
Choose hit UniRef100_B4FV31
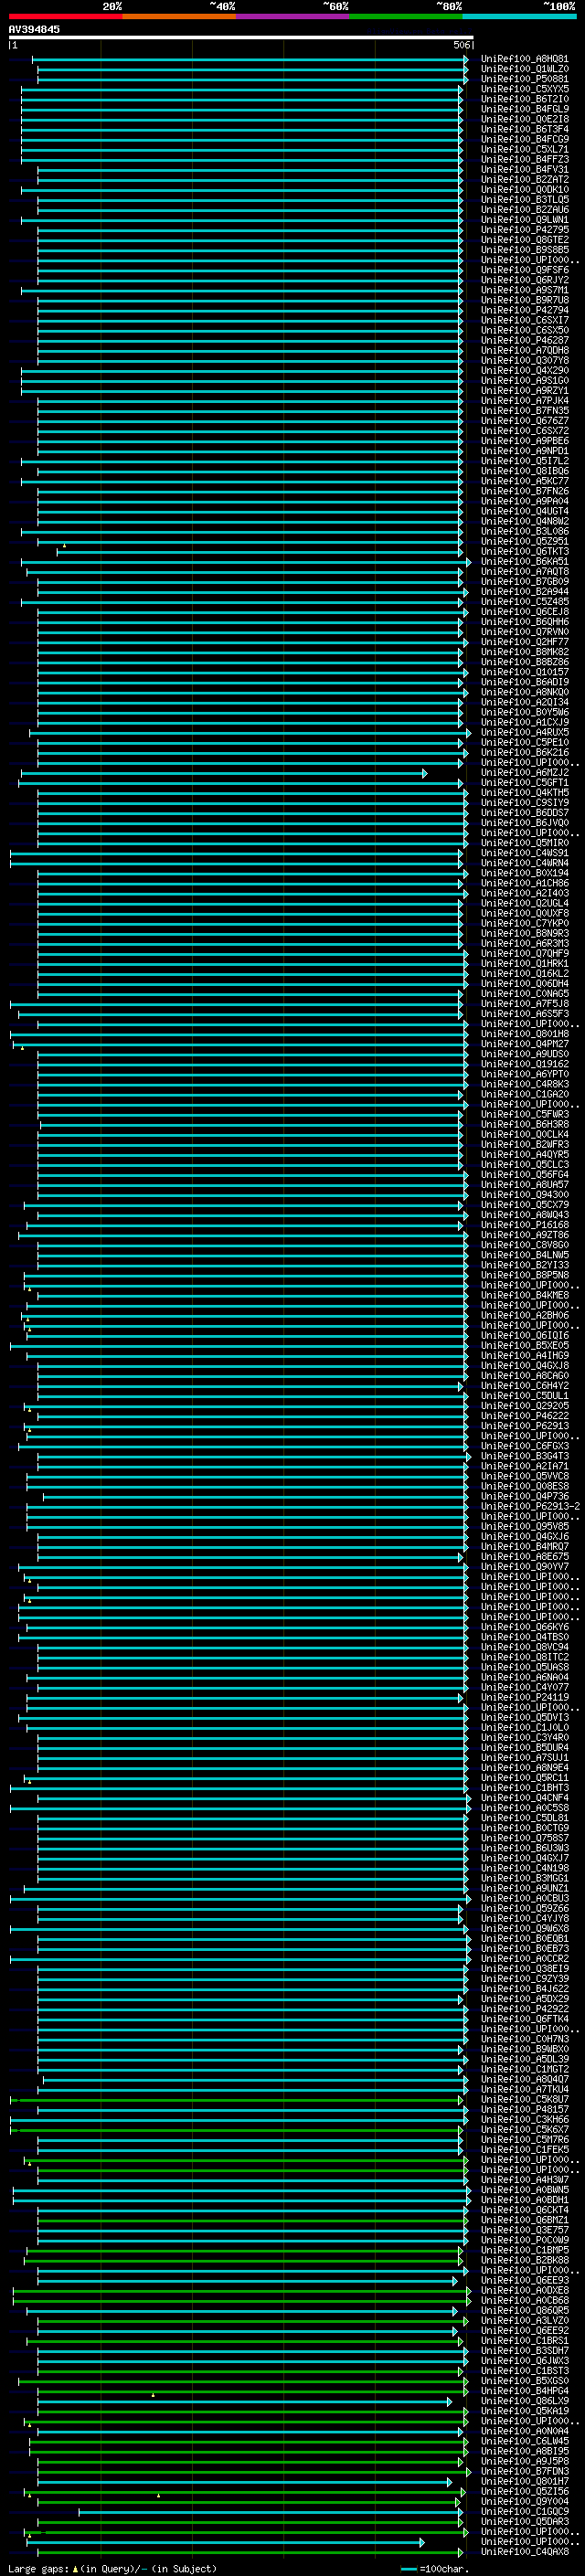coord(524,170)
